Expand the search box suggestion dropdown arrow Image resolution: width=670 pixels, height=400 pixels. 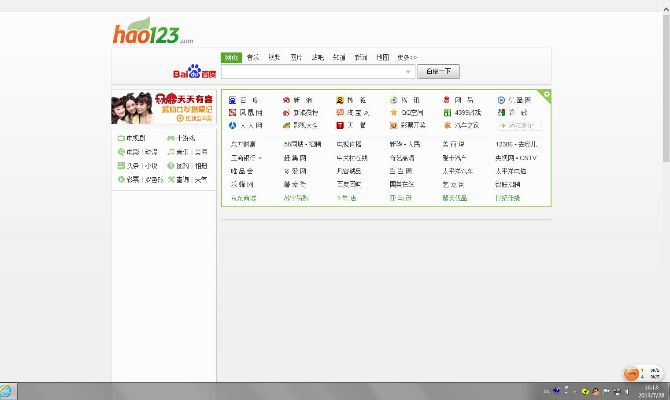(x=408, y=72)
